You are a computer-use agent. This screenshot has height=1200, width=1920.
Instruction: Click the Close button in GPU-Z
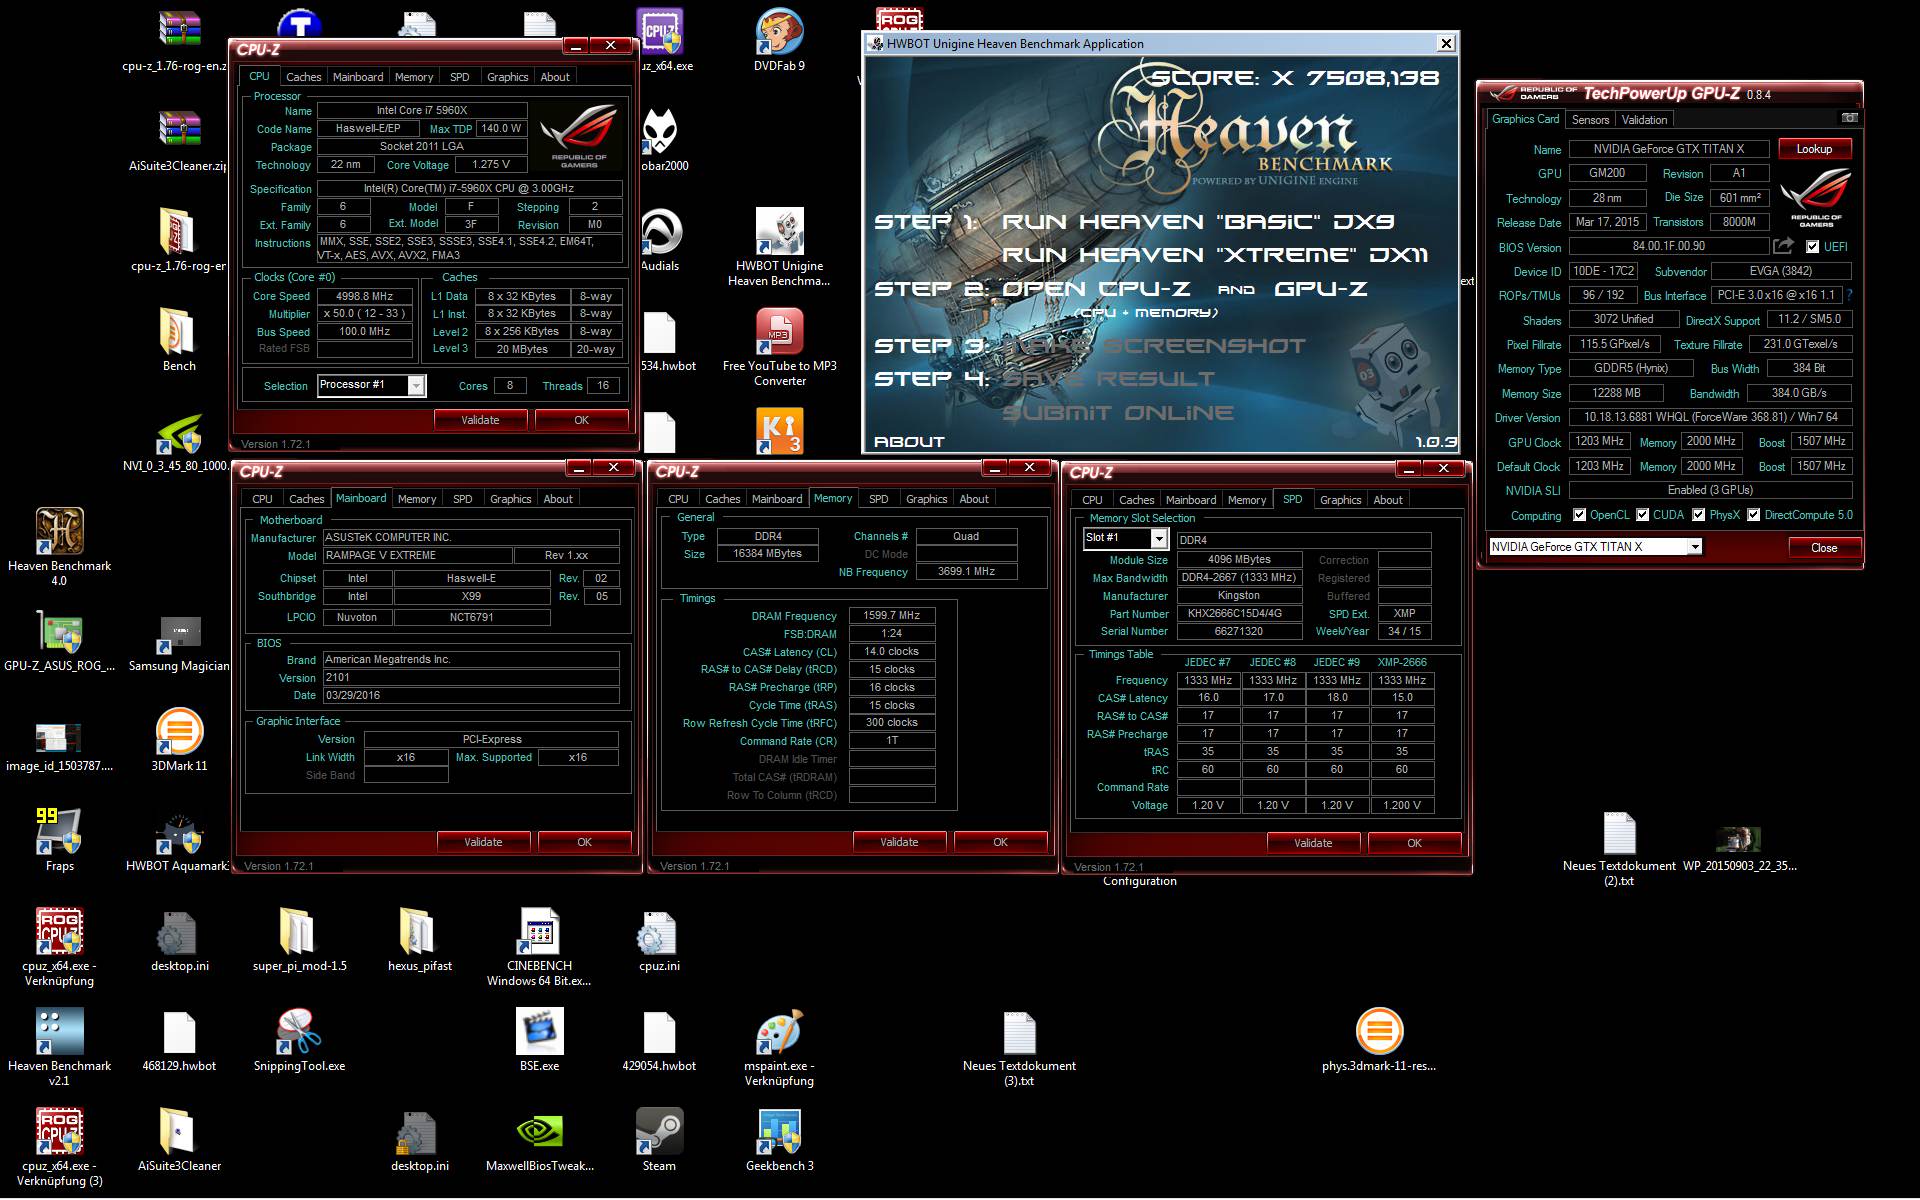pos(1824,548)
